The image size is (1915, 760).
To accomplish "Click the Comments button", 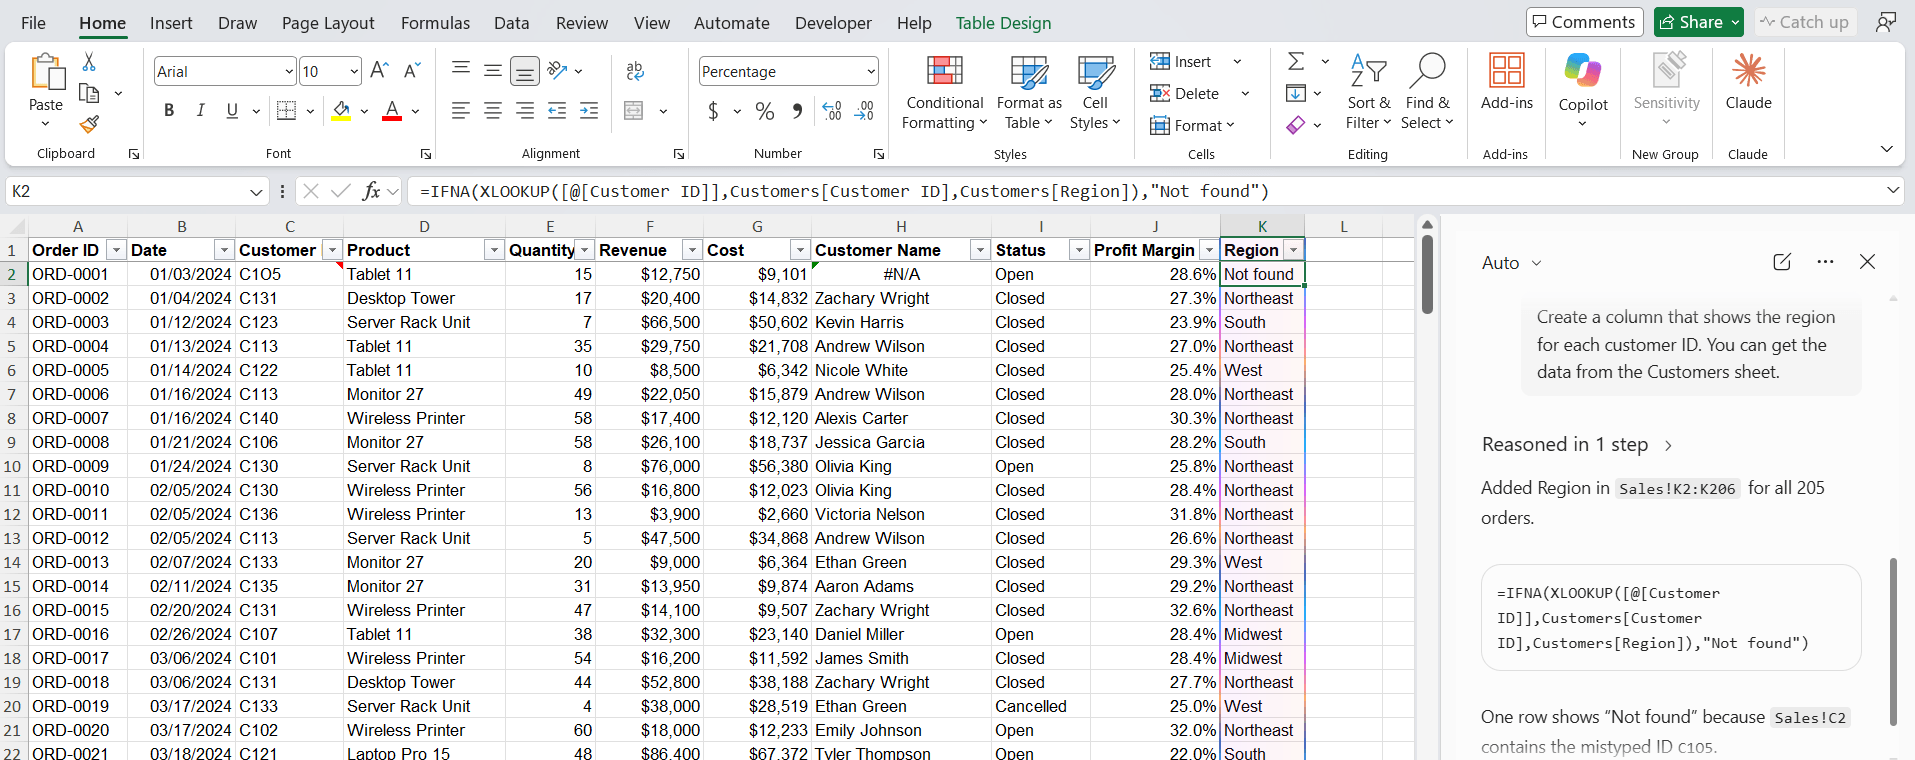I will 1585,22.
